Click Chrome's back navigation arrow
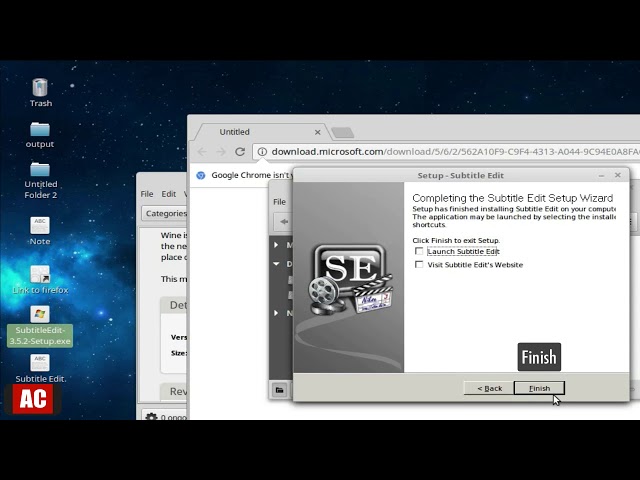640x480 pixels. [x=202, y=152]
